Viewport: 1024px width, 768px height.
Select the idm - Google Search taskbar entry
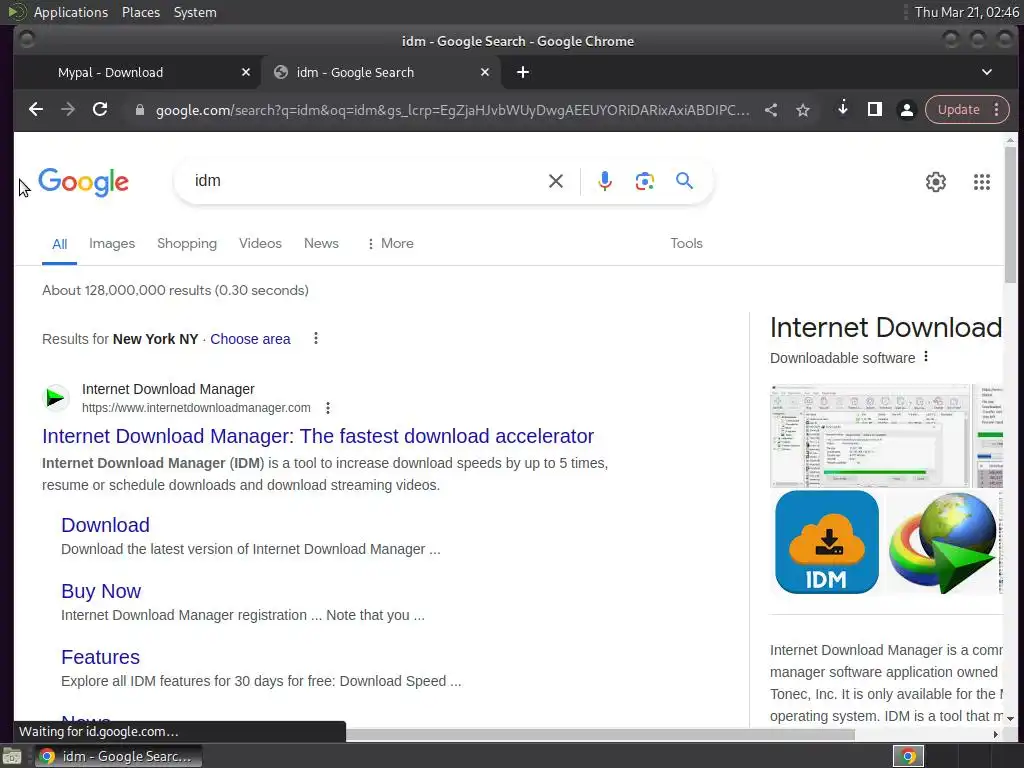118,756
